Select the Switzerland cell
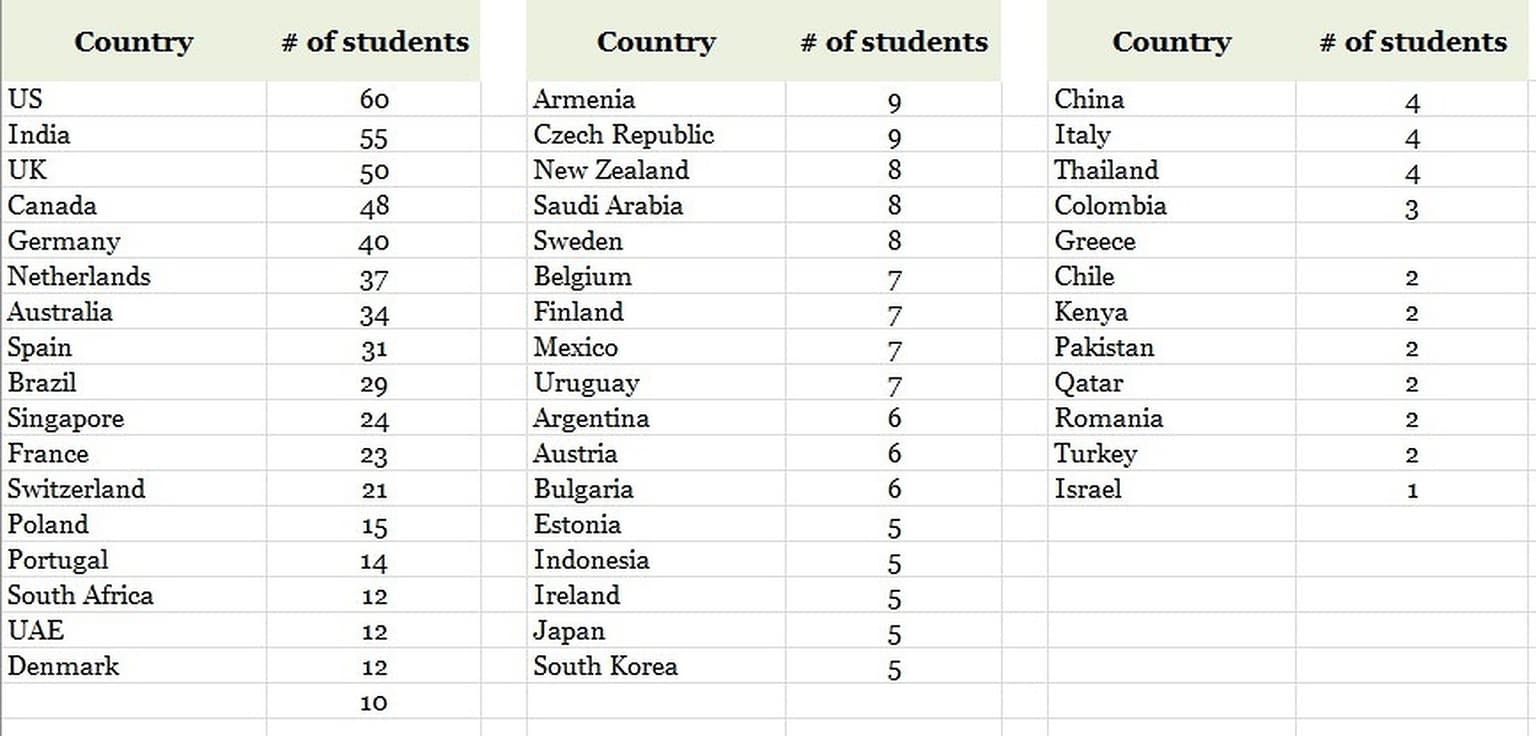 tap(134, 489)
